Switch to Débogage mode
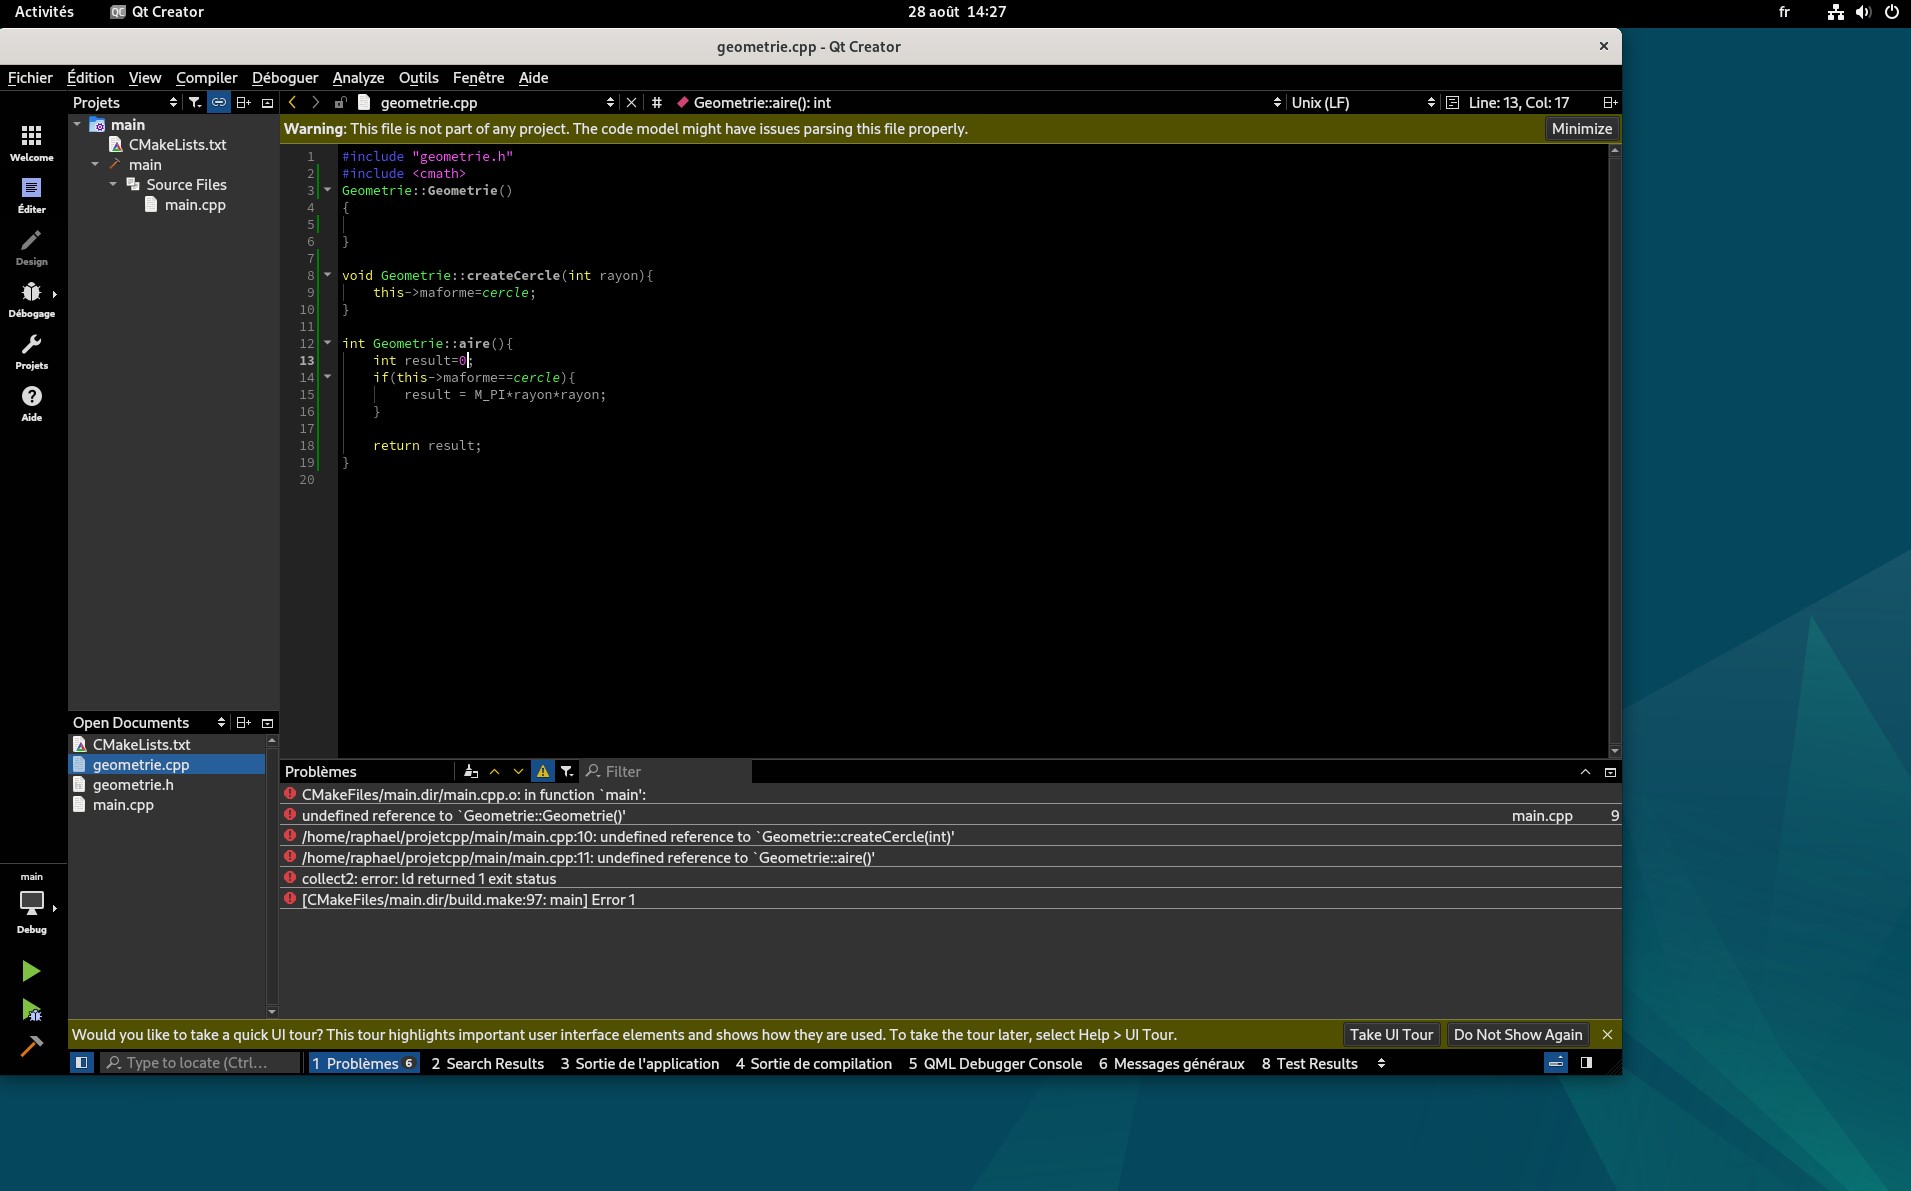 click(x=31, y=298)
